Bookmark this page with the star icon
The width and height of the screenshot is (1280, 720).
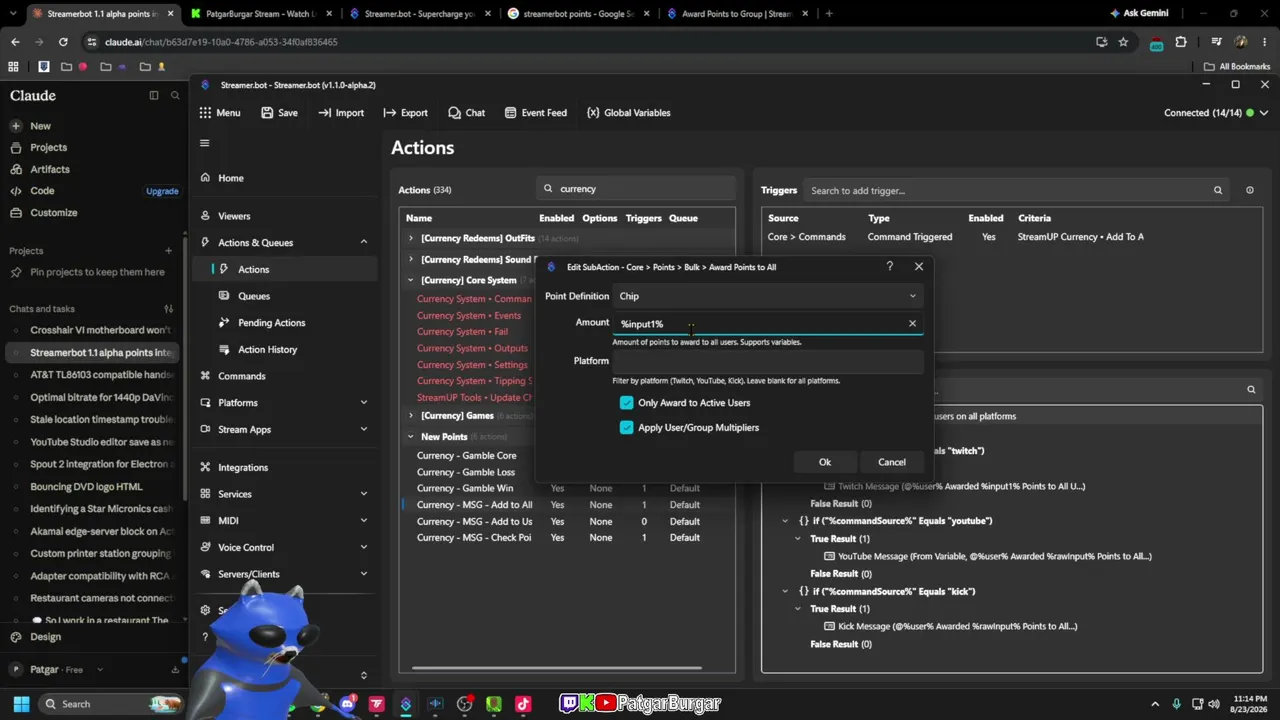click(x=1123, y=42)
